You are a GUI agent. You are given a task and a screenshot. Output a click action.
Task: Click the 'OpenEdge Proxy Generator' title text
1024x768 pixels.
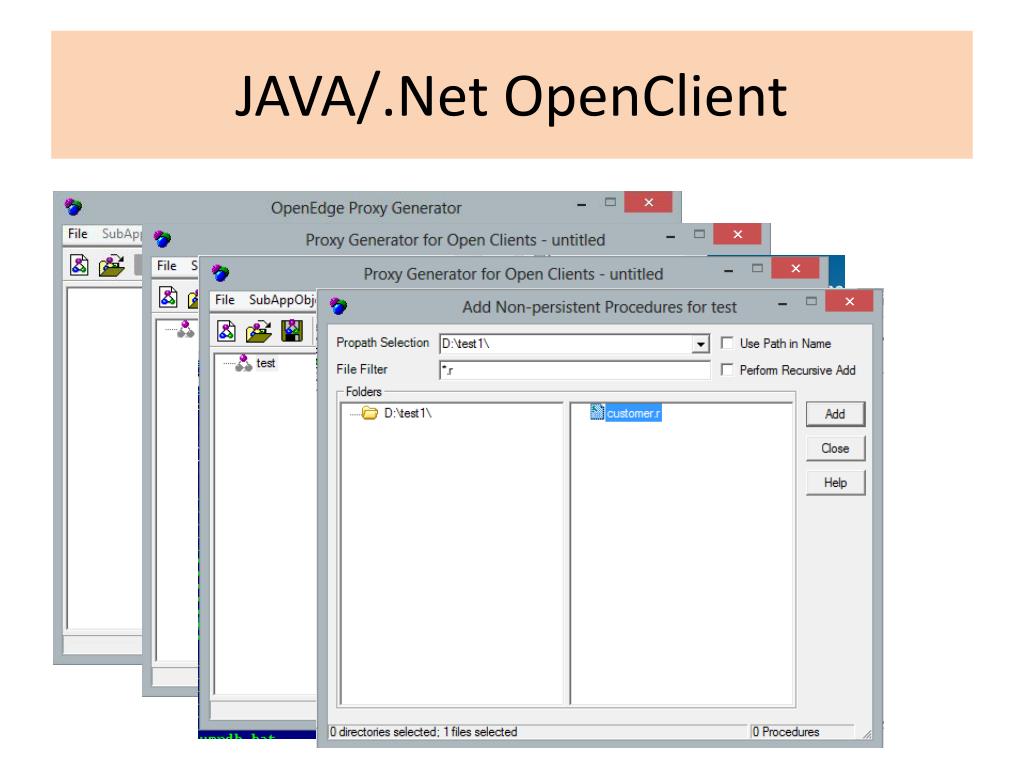pyautogui.click(x=366, y=208)
